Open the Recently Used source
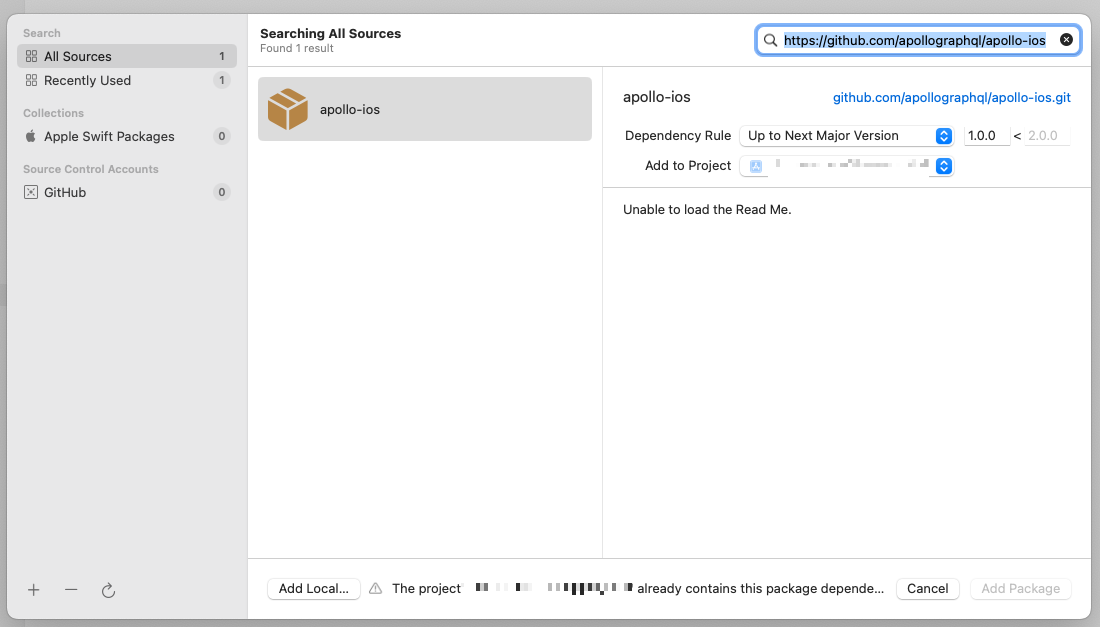The height and width of the screenshot is (627, 1100). [x=126, y=81]
